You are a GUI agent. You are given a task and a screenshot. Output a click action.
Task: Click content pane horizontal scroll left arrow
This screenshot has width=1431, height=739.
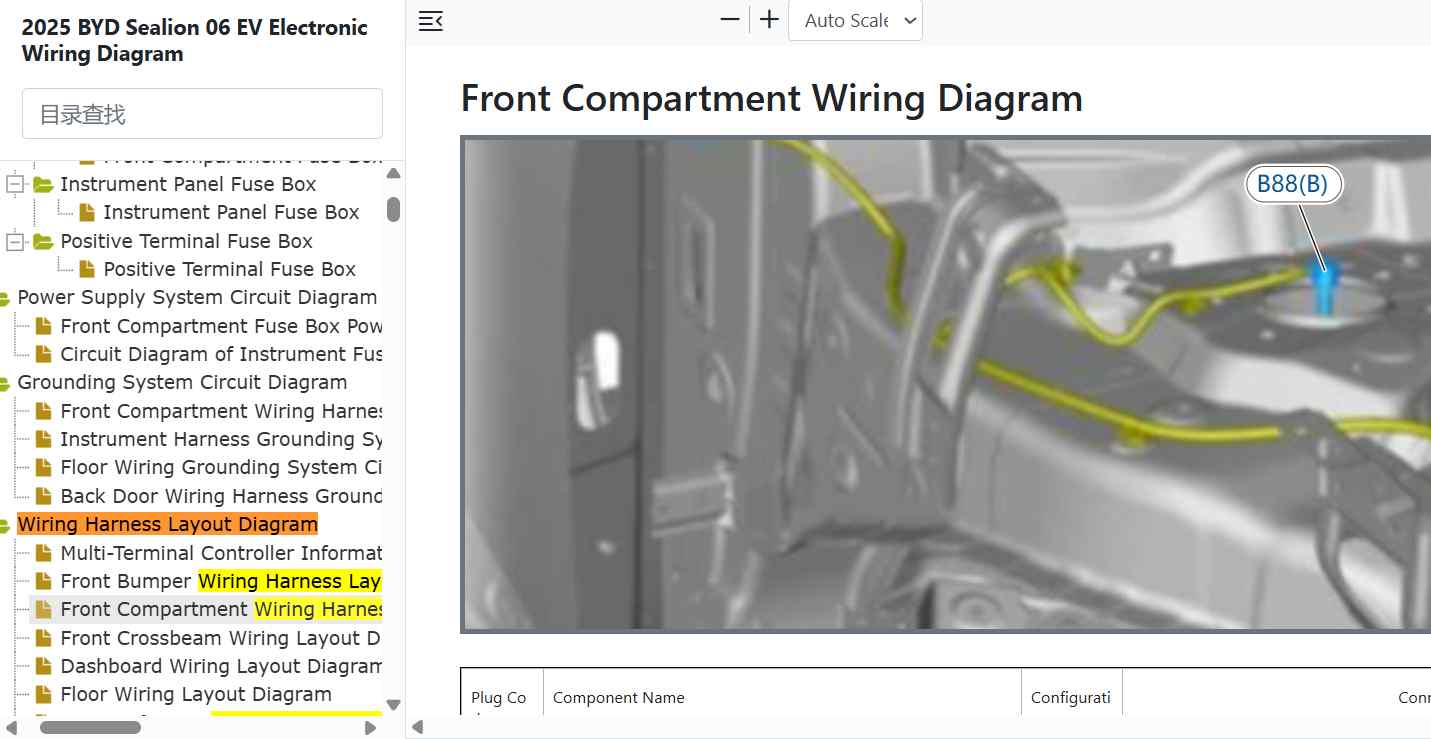(x=418, y=727)
